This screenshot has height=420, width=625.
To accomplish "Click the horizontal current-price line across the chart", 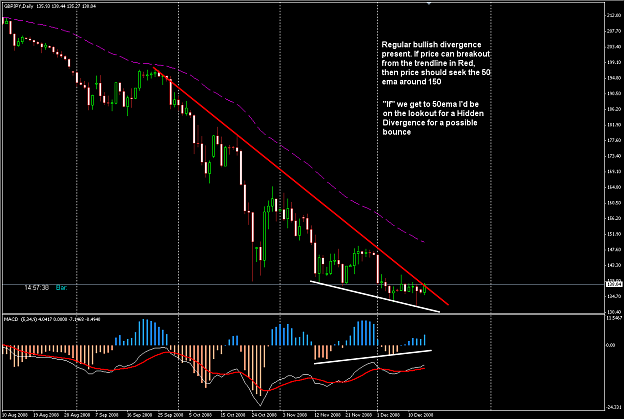I will (303, 284).
